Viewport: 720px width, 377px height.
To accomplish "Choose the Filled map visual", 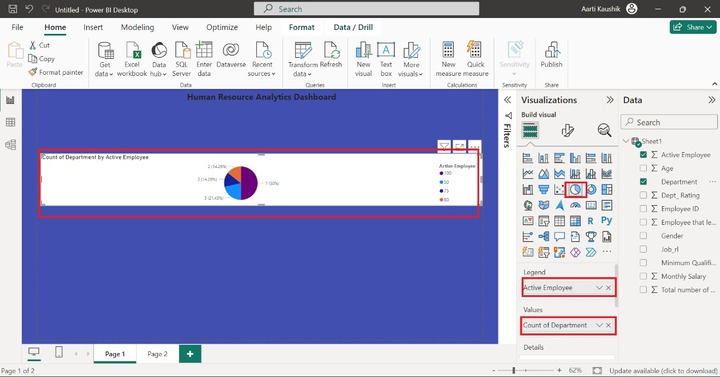I will [544, 205].
